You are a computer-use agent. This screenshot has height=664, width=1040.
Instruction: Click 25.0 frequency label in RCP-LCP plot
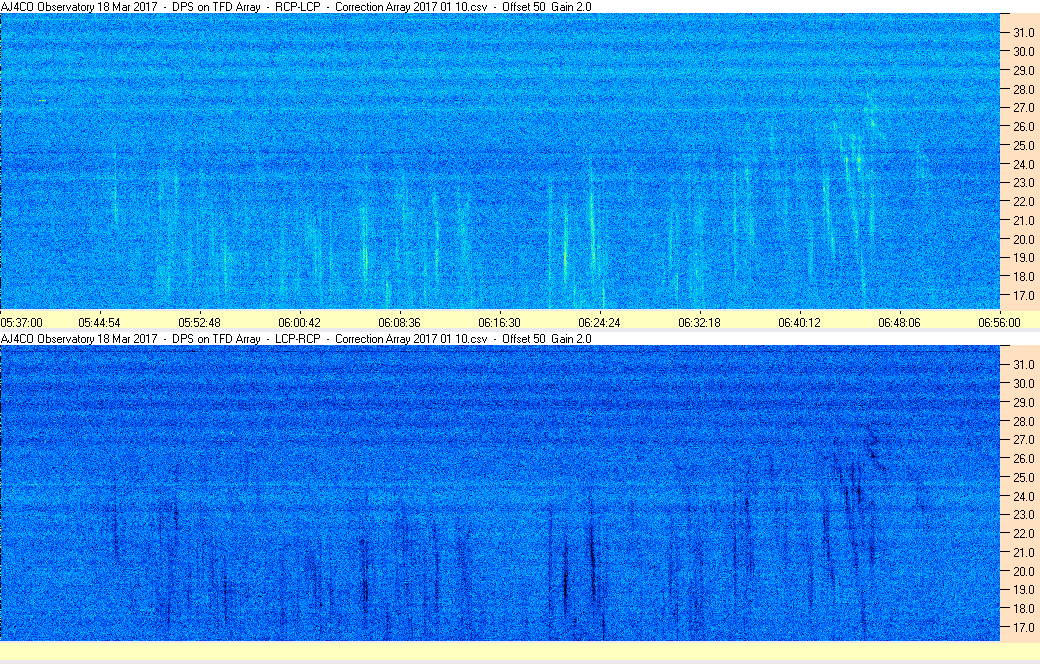point(1023,145)
